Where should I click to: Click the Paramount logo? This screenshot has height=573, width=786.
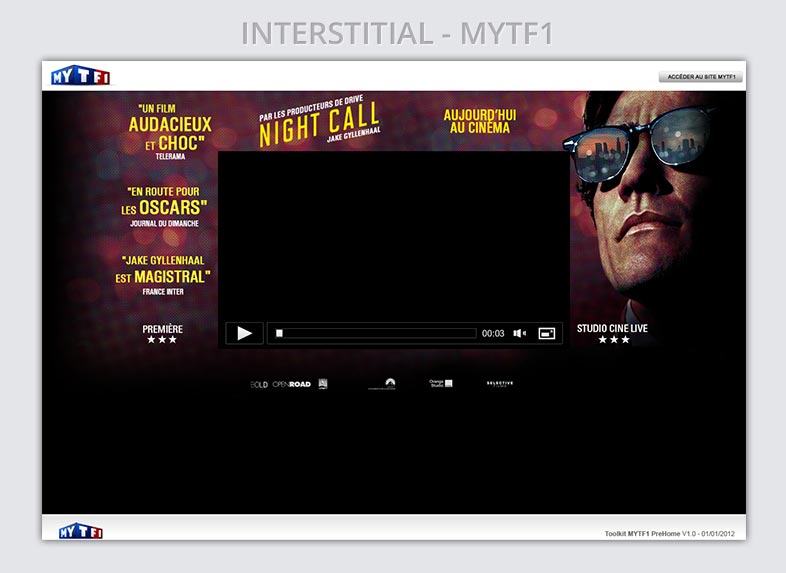tap(382, 384)
